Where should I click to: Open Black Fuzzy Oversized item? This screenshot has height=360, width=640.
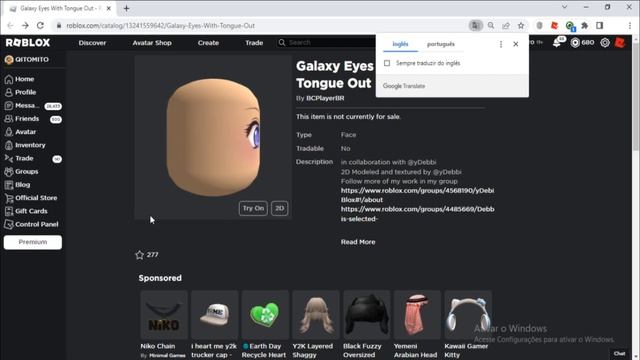coord(367,324)
